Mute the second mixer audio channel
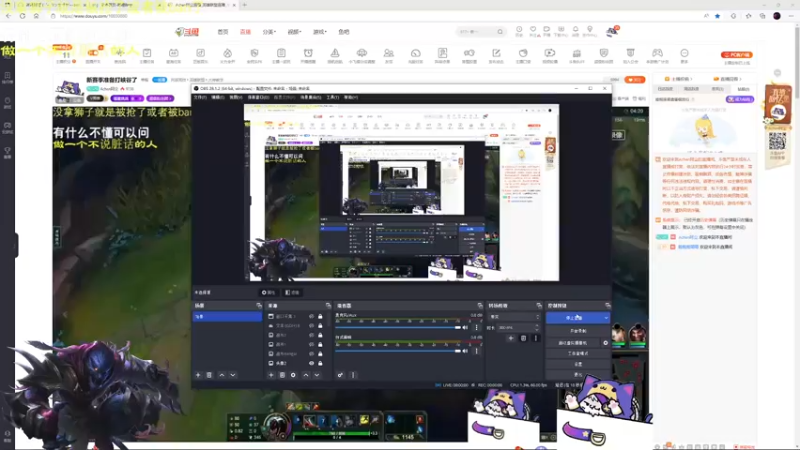The height and width of the screenshot is (450, 800). (465, 351)
